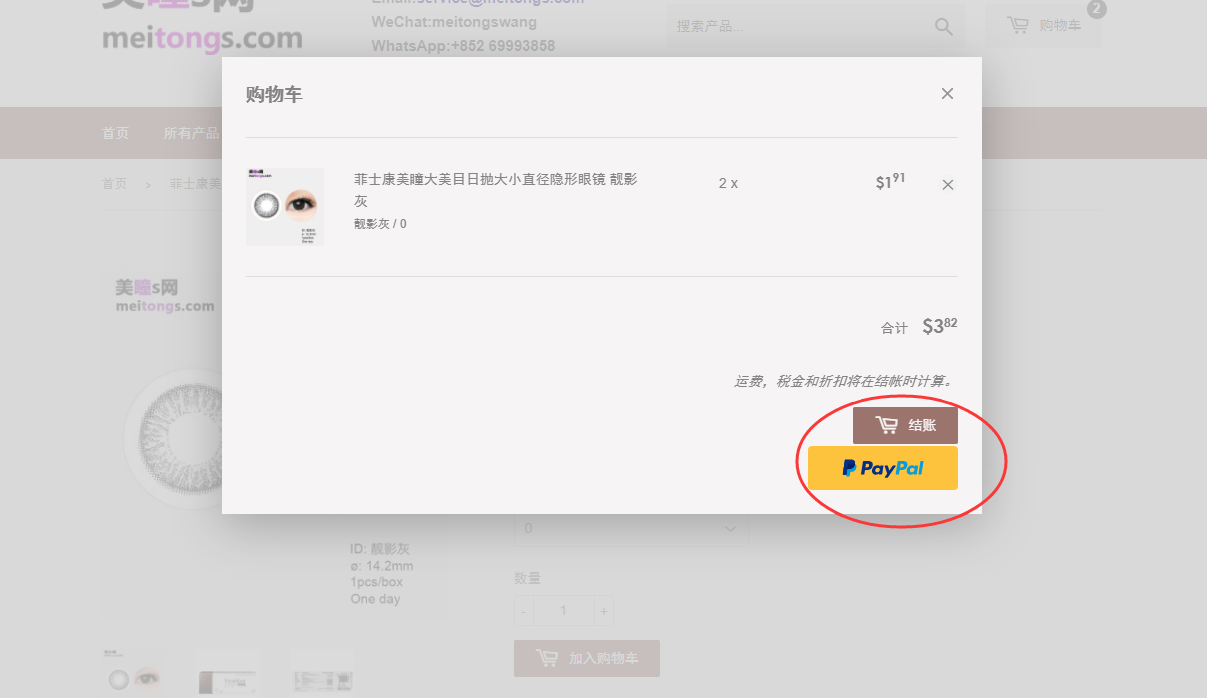Open the 菲士康美瞳 product title link

496,190
